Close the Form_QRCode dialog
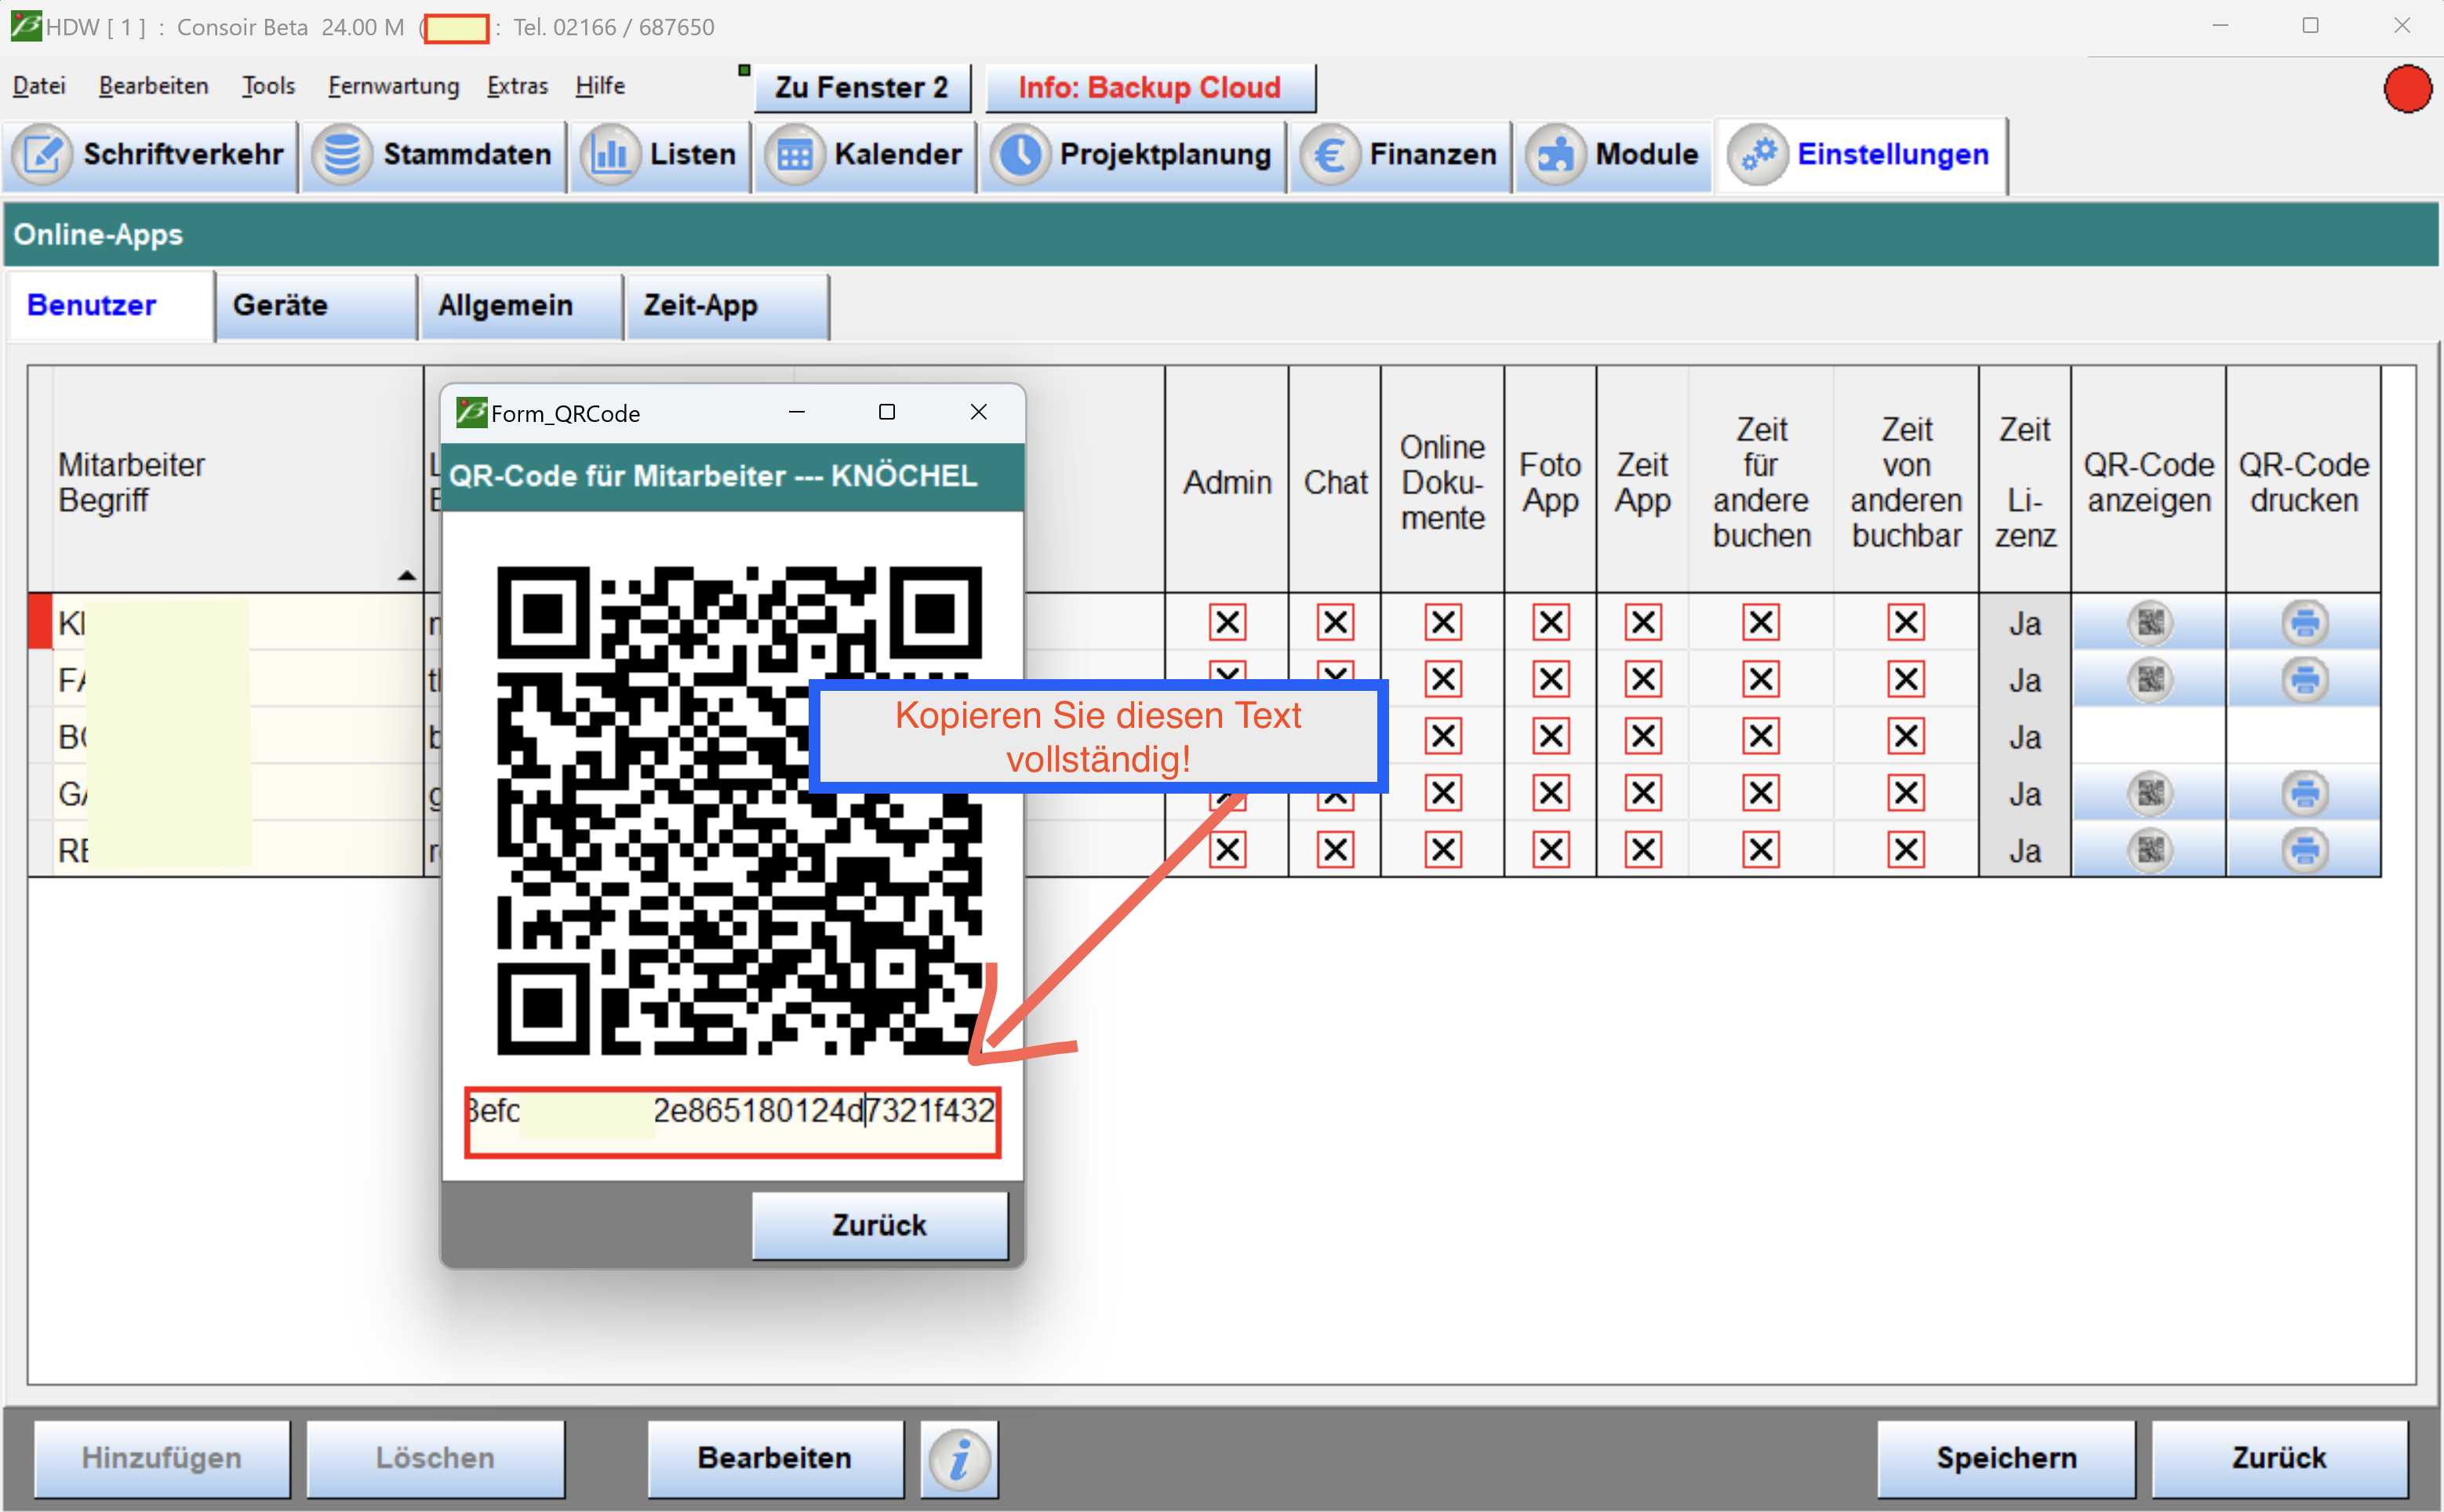 979,412
